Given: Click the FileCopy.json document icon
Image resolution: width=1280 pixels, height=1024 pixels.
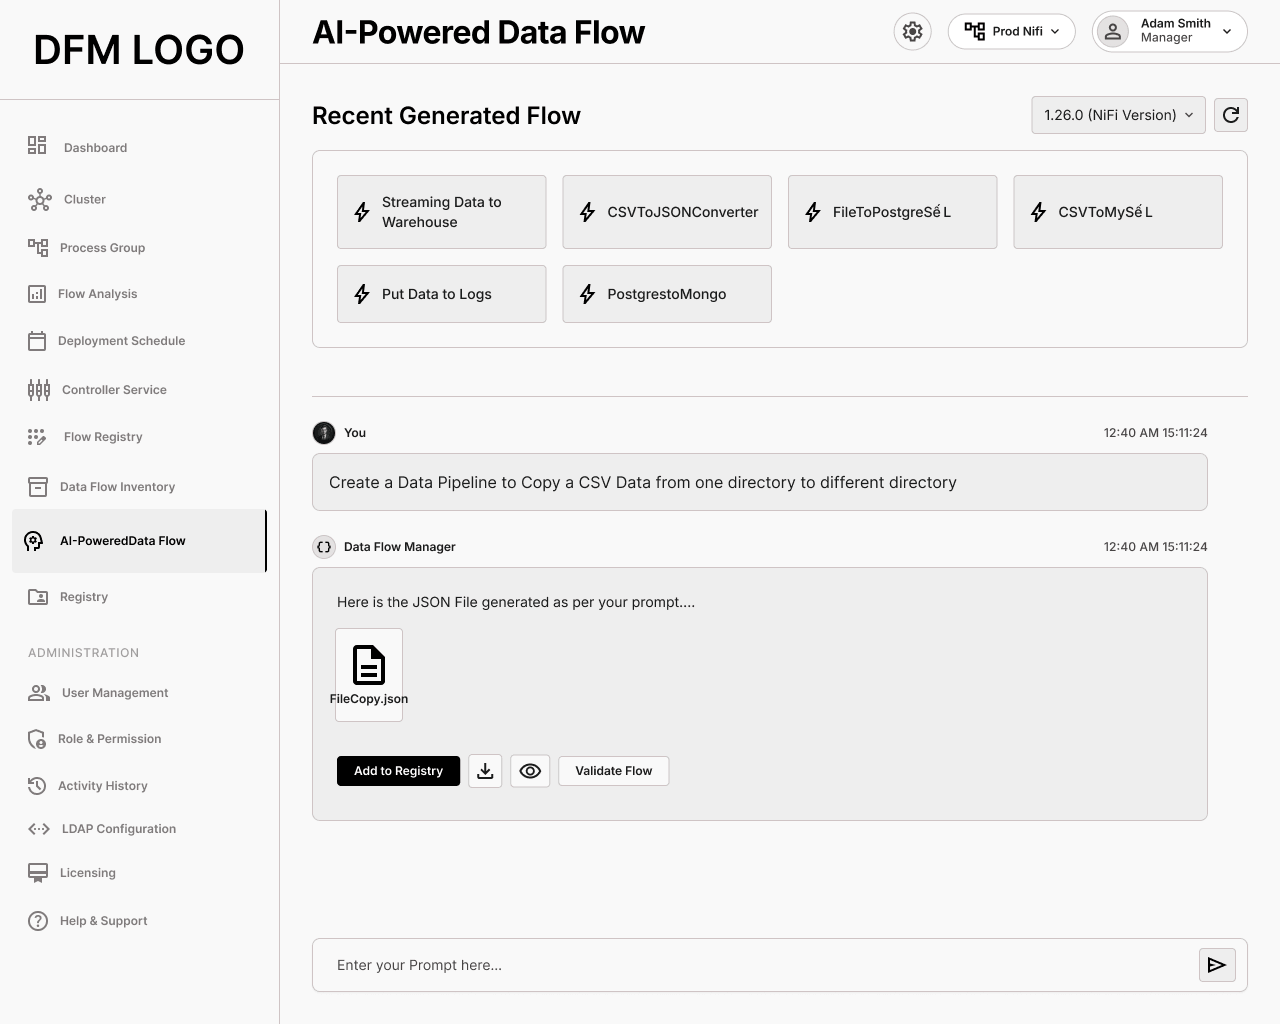Looking at the screenshot, I should pyautogui.click(x=369, y=665).
